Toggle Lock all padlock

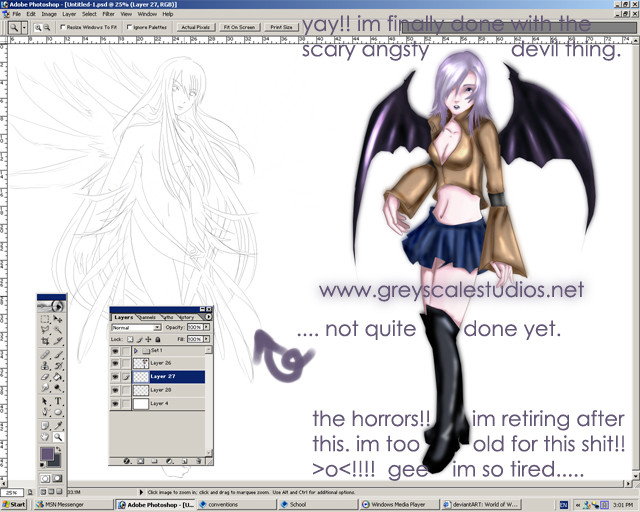pyautogui.click(x=158, y=339)
